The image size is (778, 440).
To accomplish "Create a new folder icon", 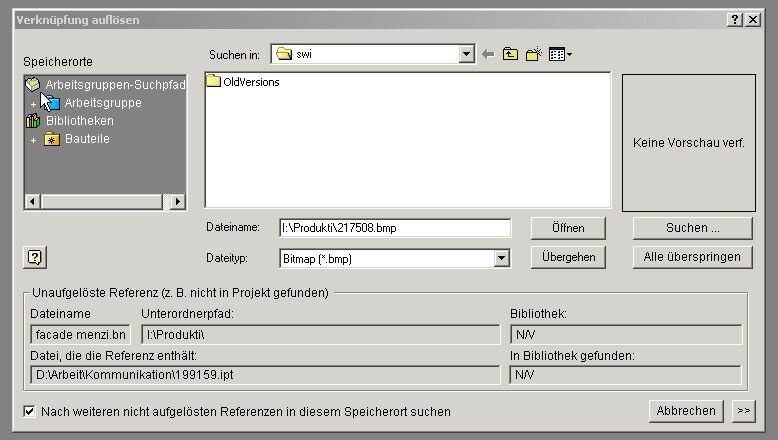I will [x=533, y=54].
